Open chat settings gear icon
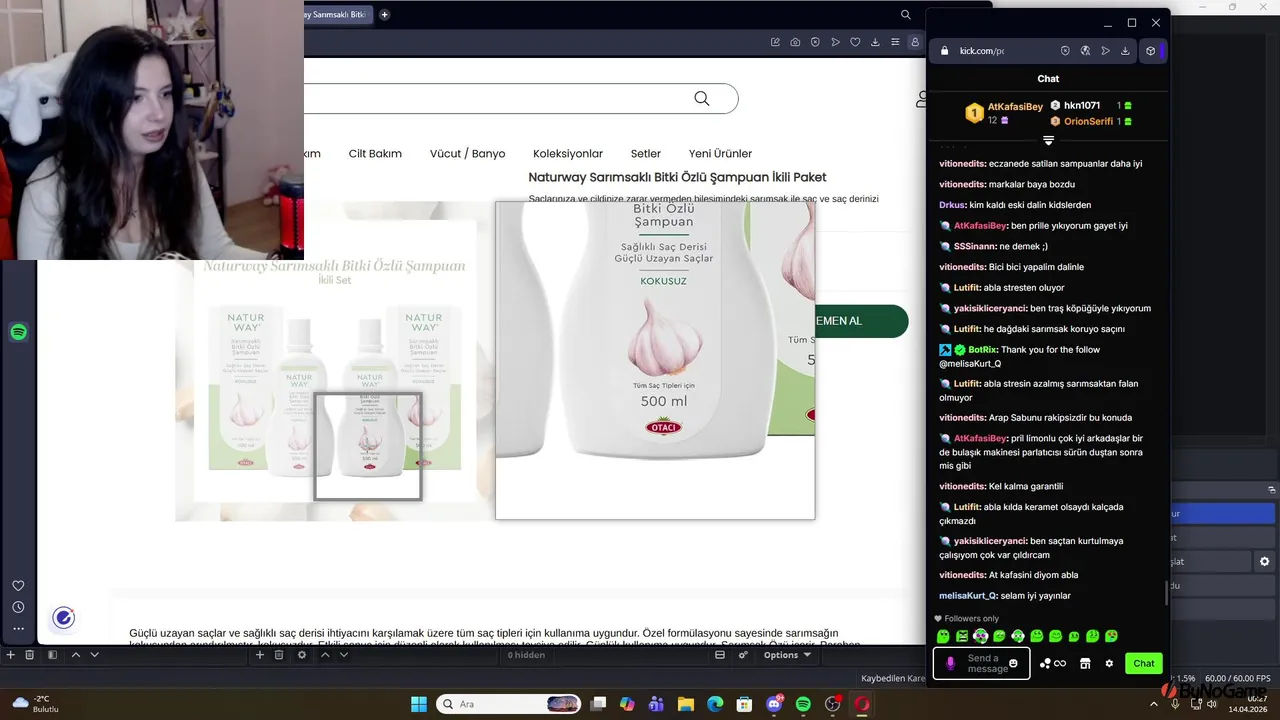 tap(1109, 663)
